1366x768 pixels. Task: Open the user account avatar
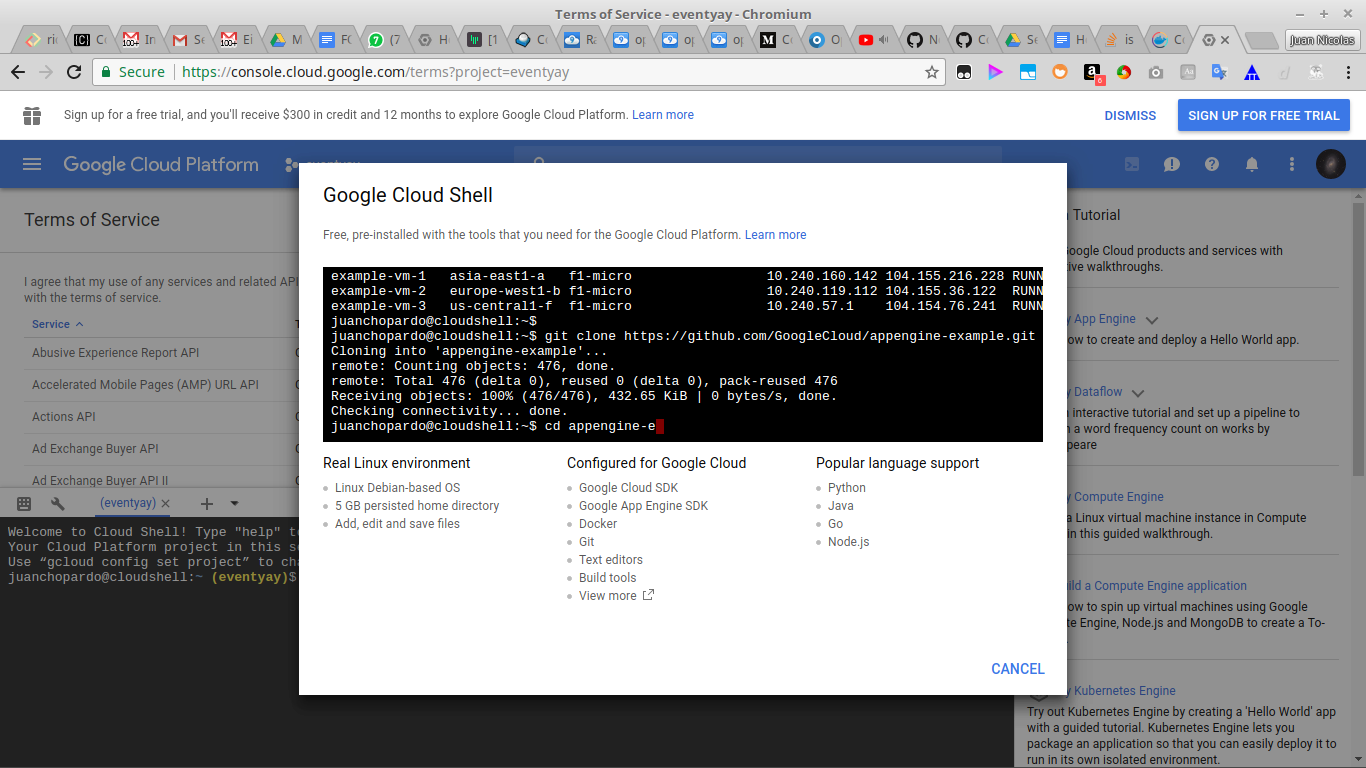tap(1331, 164)
